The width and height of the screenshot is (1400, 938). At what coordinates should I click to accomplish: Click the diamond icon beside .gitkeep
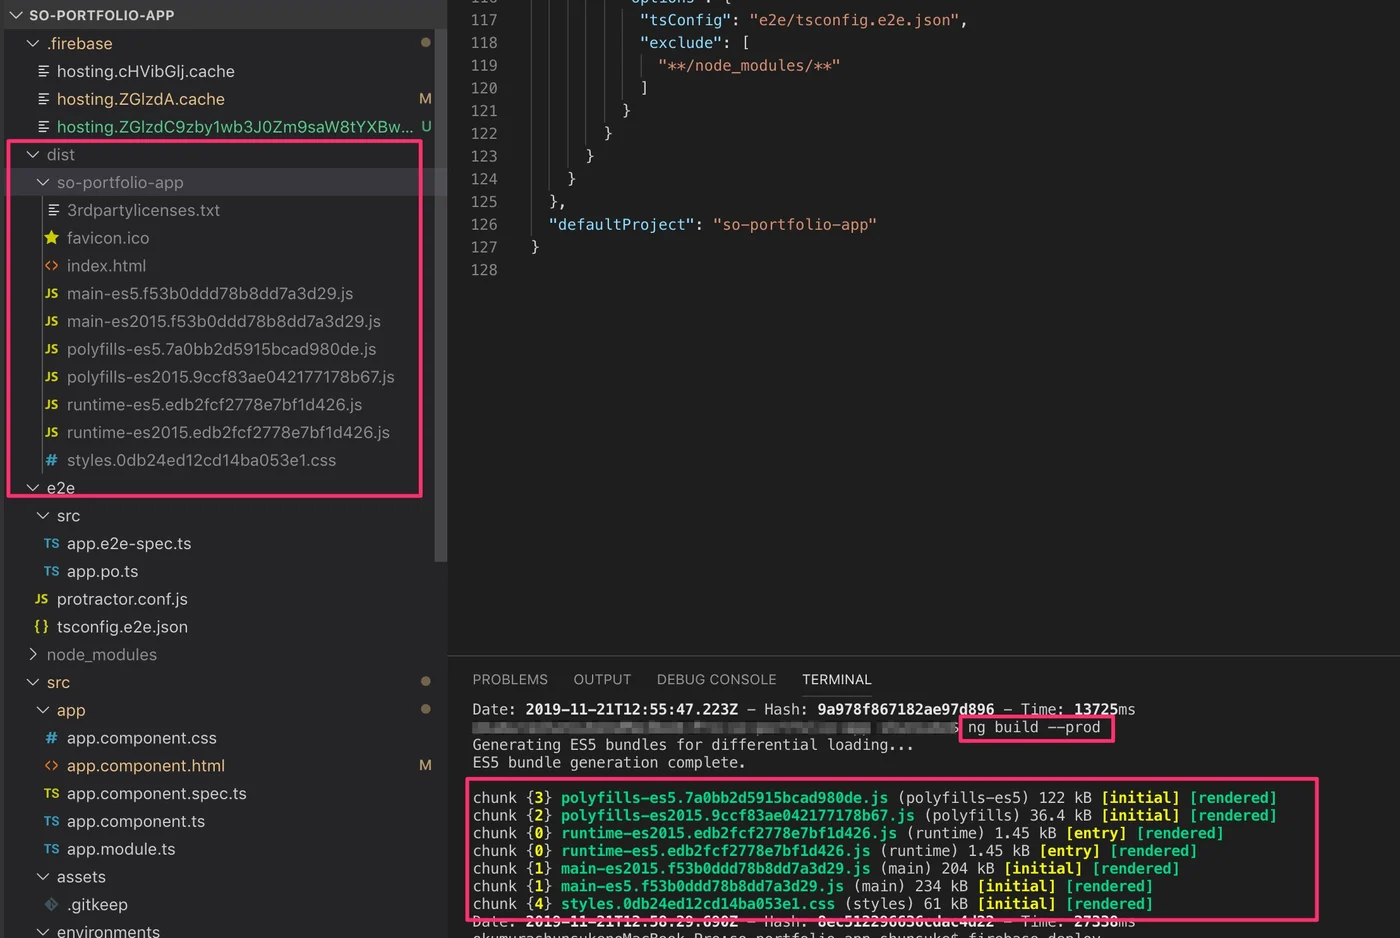(x=52, y=905)
